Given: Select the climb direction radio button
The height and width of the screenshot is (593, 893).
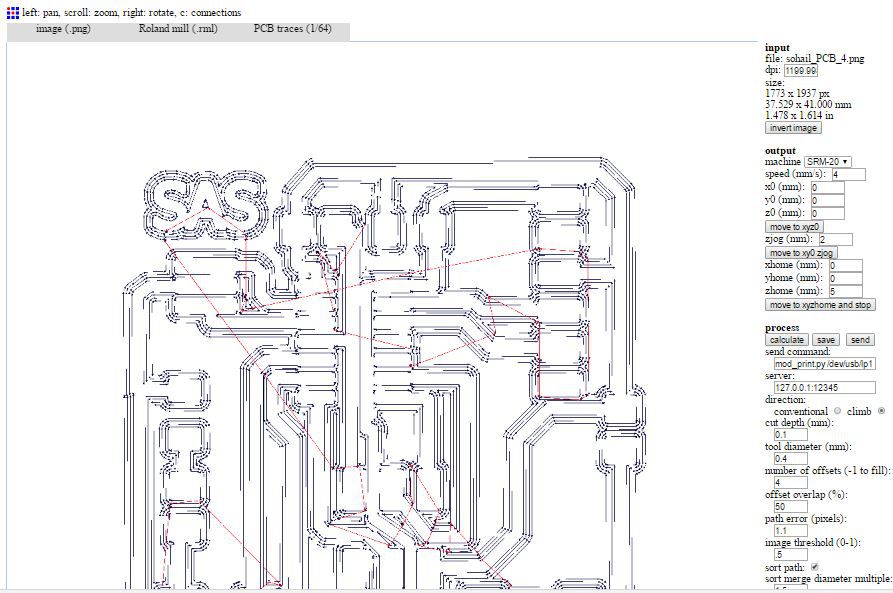Looking at the screenshot, I should pyautogui.click(x=882, y=411).
